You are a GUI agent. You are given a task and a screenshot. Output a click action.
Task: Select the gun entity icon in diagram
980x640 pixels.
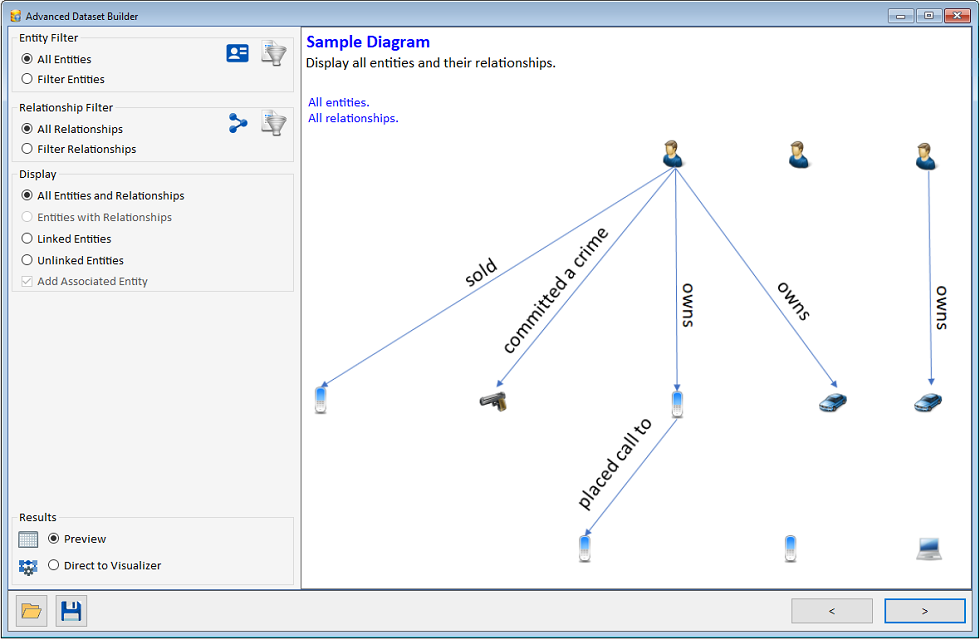[x=493, y=401]
